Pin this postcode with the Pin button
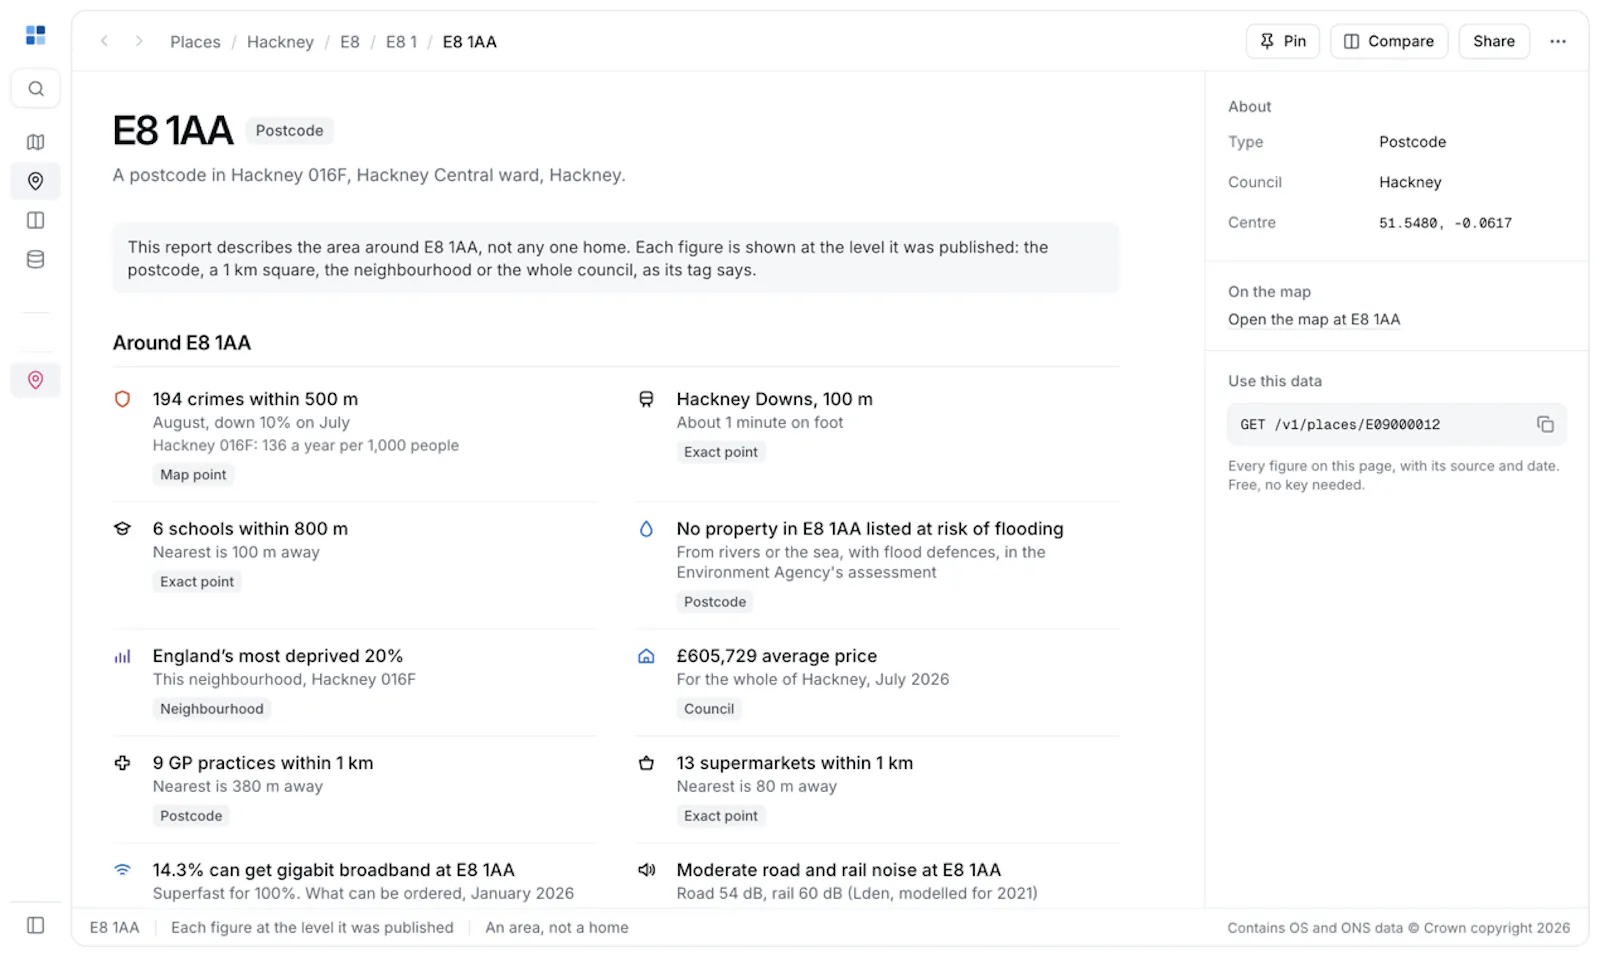The height and width of the screenshot is (957, 1600). pyautogui.click(x=1283, y=41)
